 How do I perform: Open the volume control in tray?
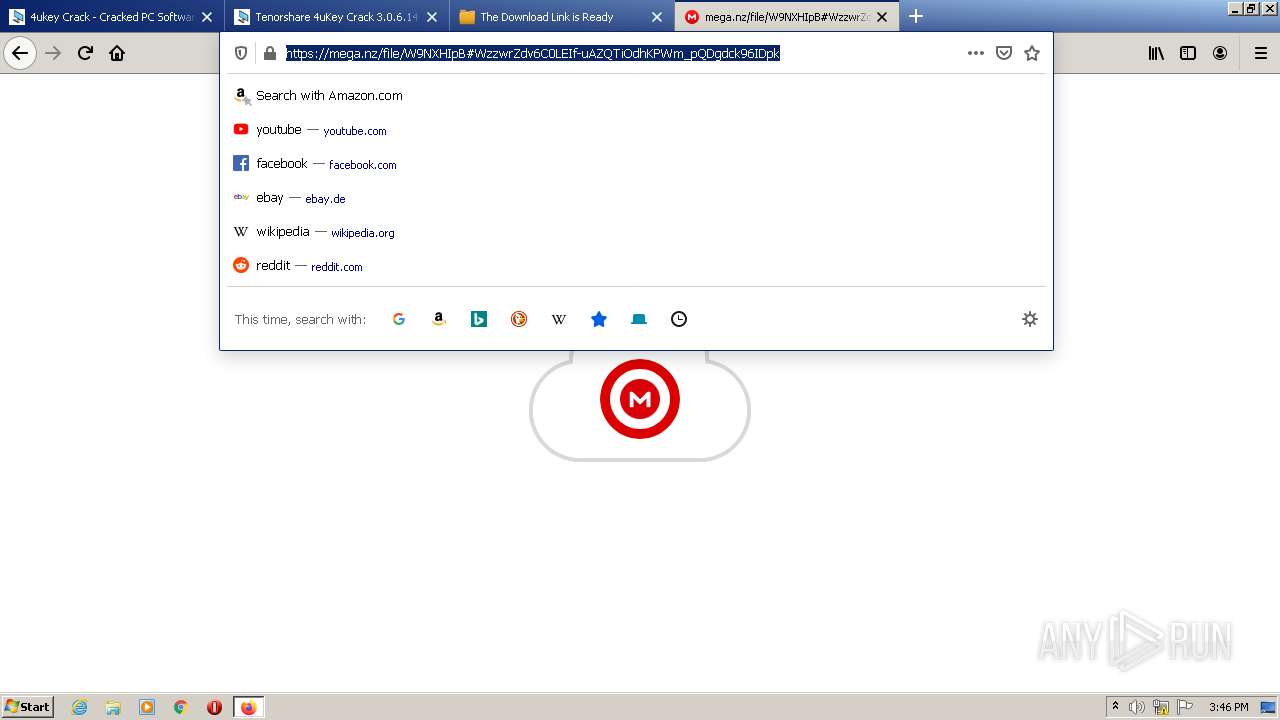pos(1137,707)
